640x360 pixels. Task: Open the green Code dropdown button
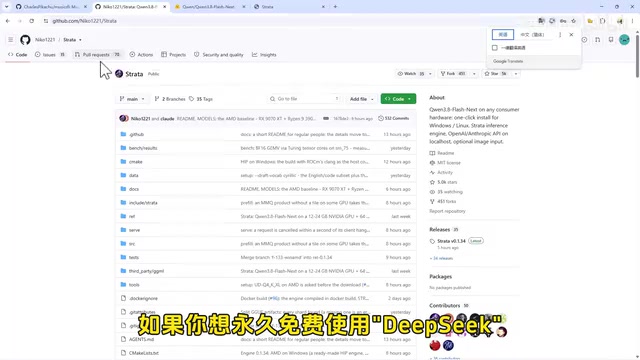pos(398,99)
